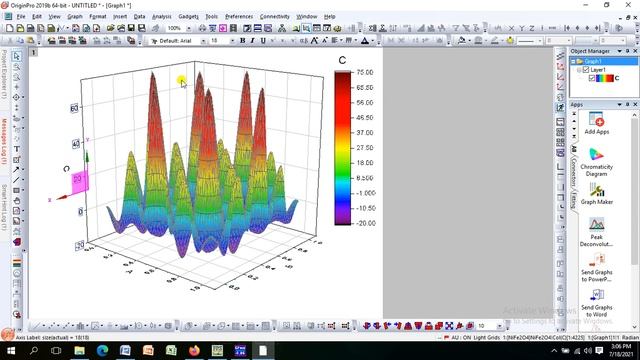Click the Bold formatting button
Image resolution: width=640 pixels, height=360 pixels.
tap(242, 40)
